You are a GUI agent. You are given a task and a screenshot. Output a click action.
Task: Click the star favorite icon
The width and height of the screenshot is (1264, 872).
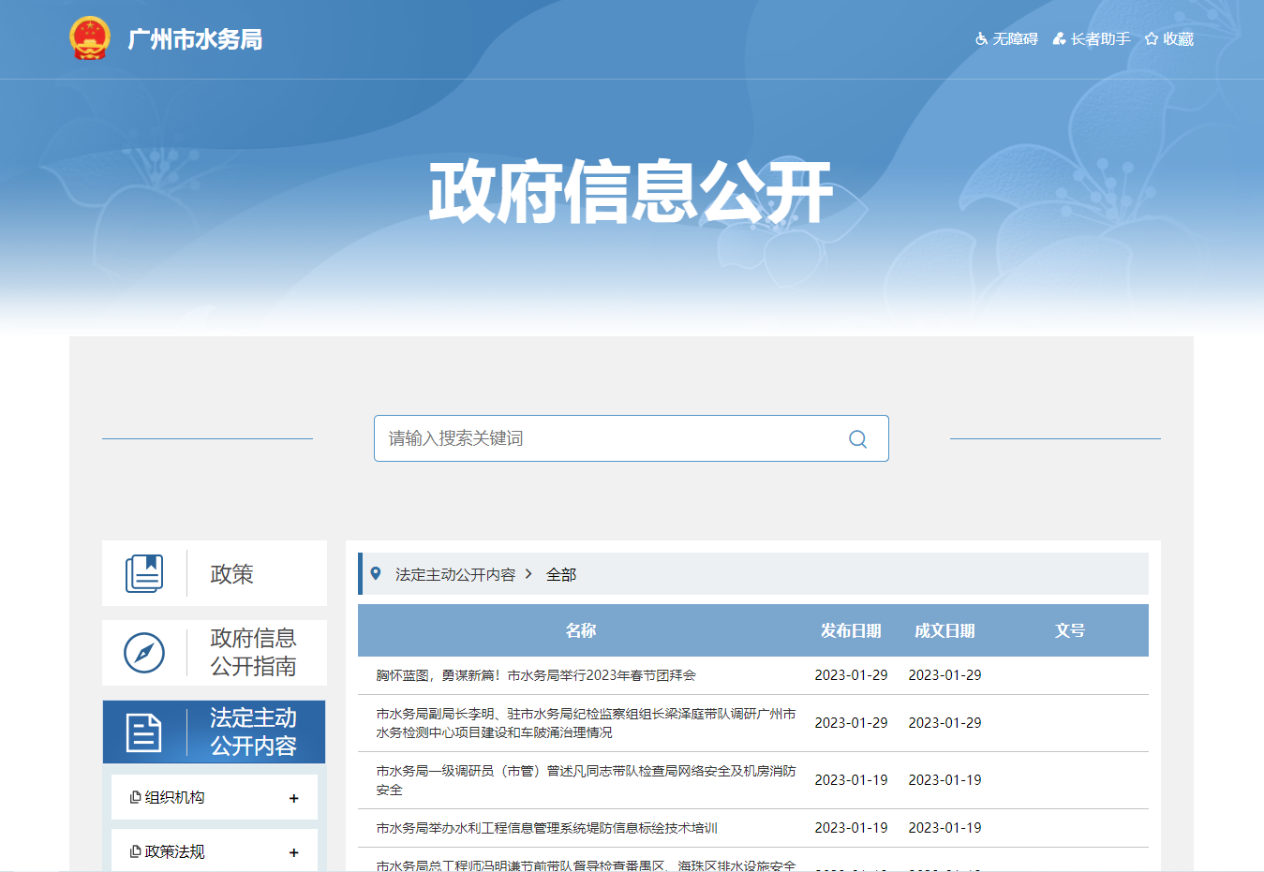point(1151,39)
